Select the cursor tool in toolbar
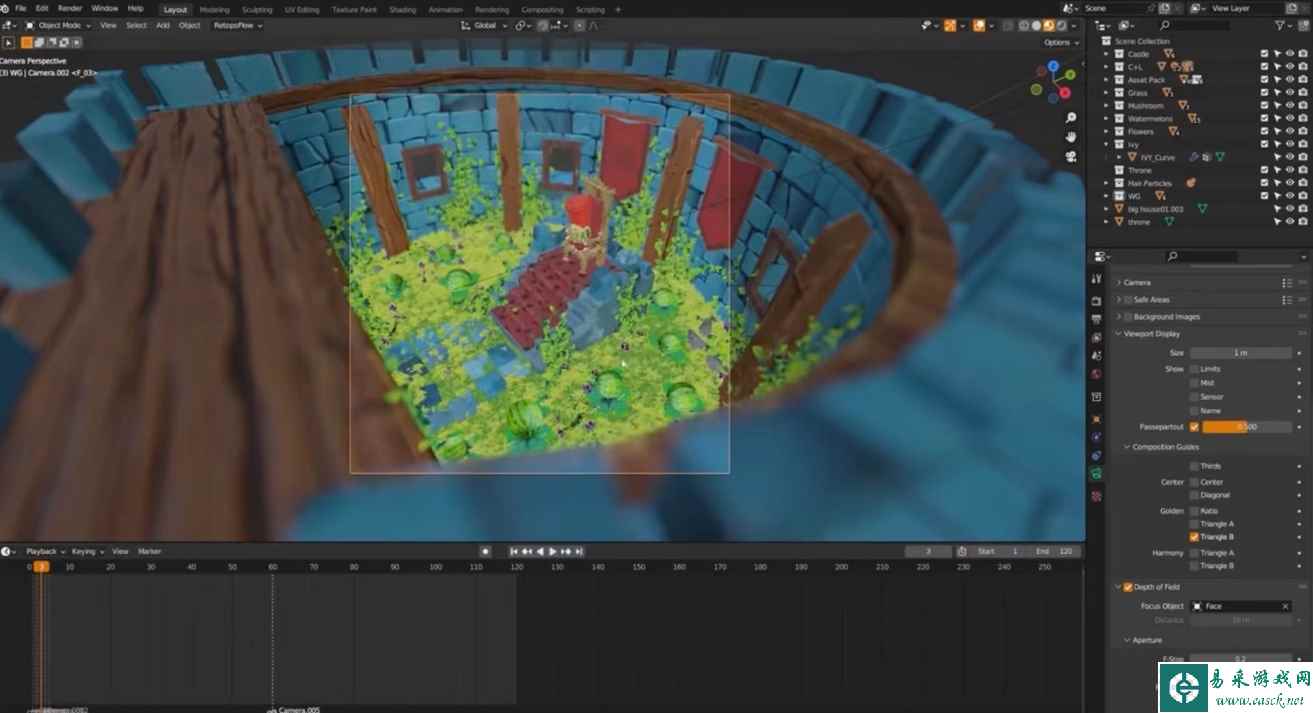1313x713 pixels. 9,43
